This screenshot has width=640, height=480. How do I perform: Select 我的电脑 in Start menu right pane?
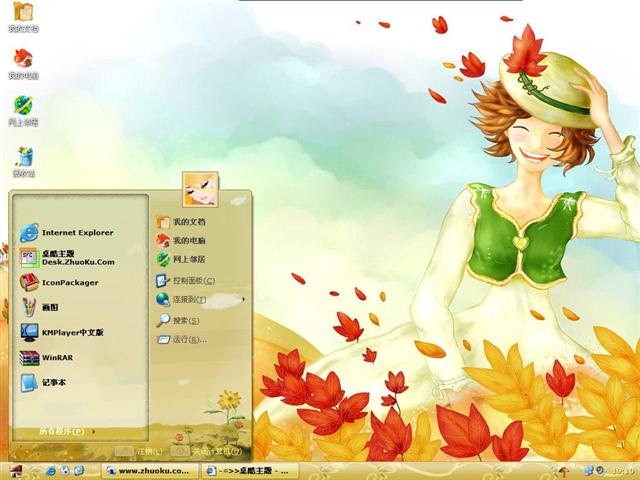[x=181, y=240]
